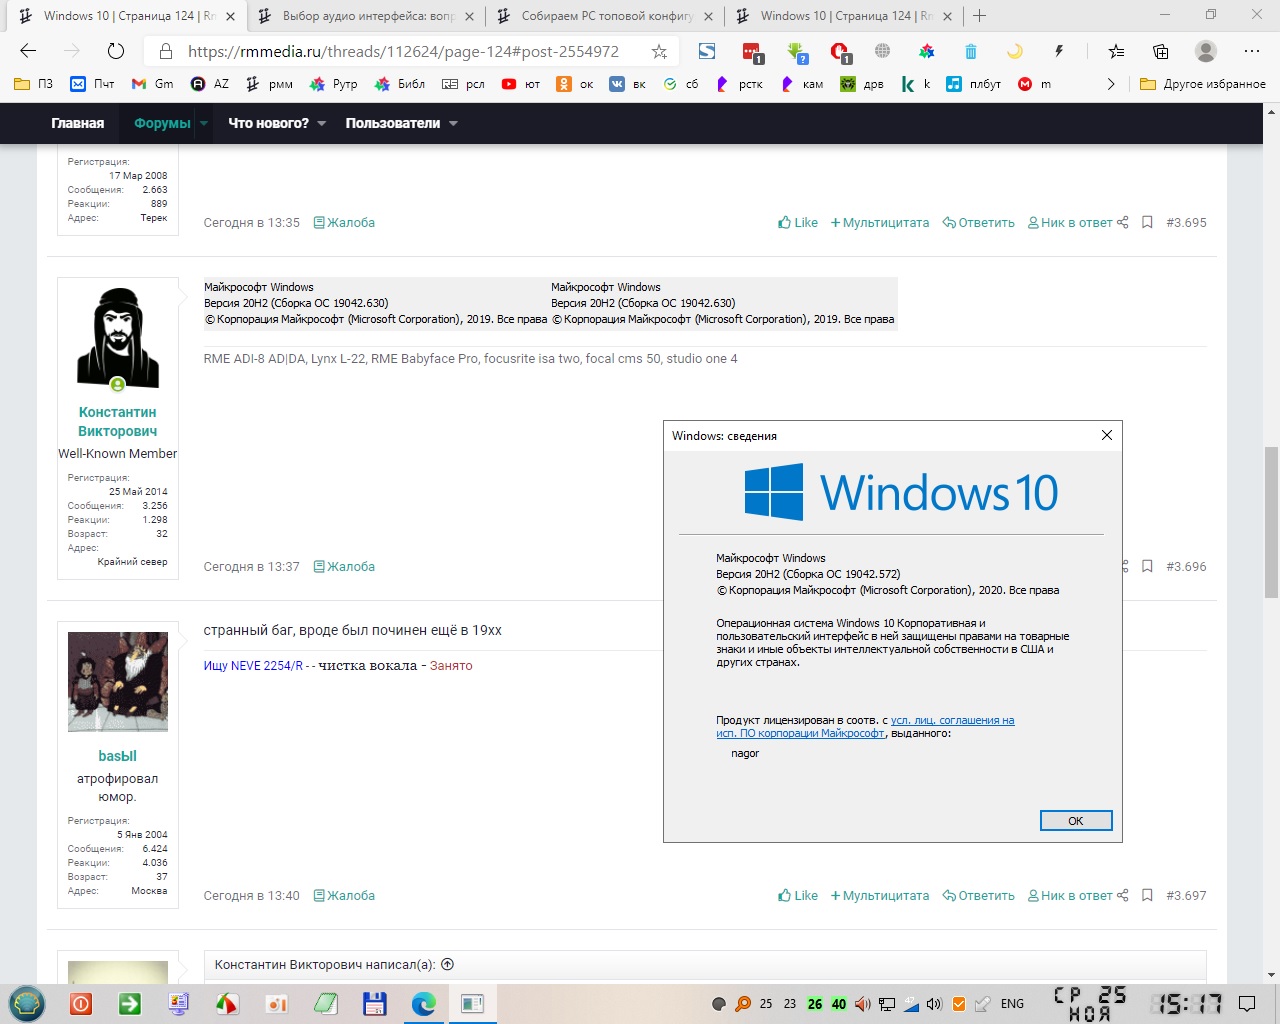Bookmark post #3.696
The width and height of the screenshot is (1280, 1024).
(1147, 566)
